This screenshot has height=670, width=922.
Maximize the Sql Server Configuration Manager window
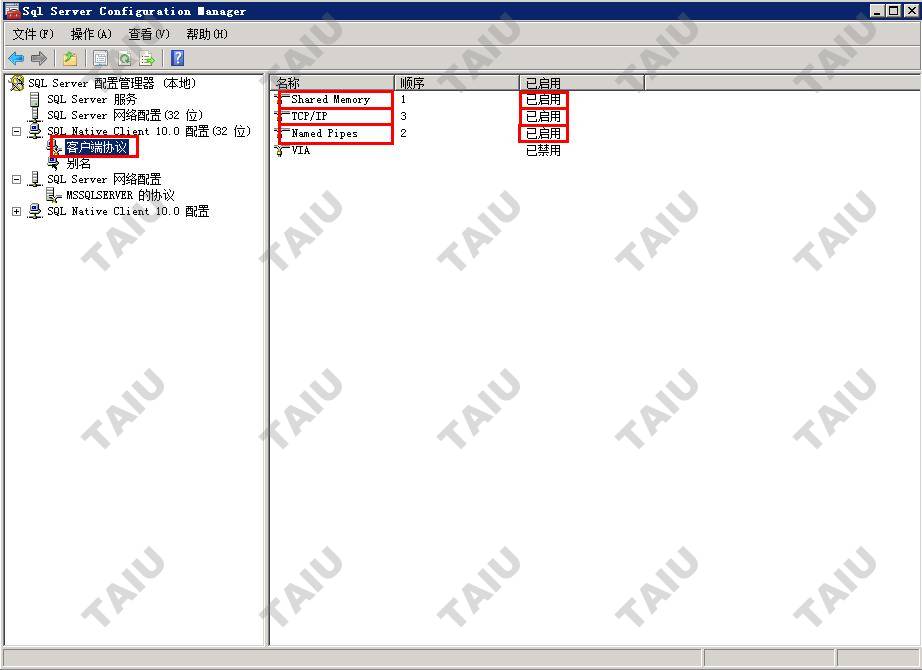point(893,11)
